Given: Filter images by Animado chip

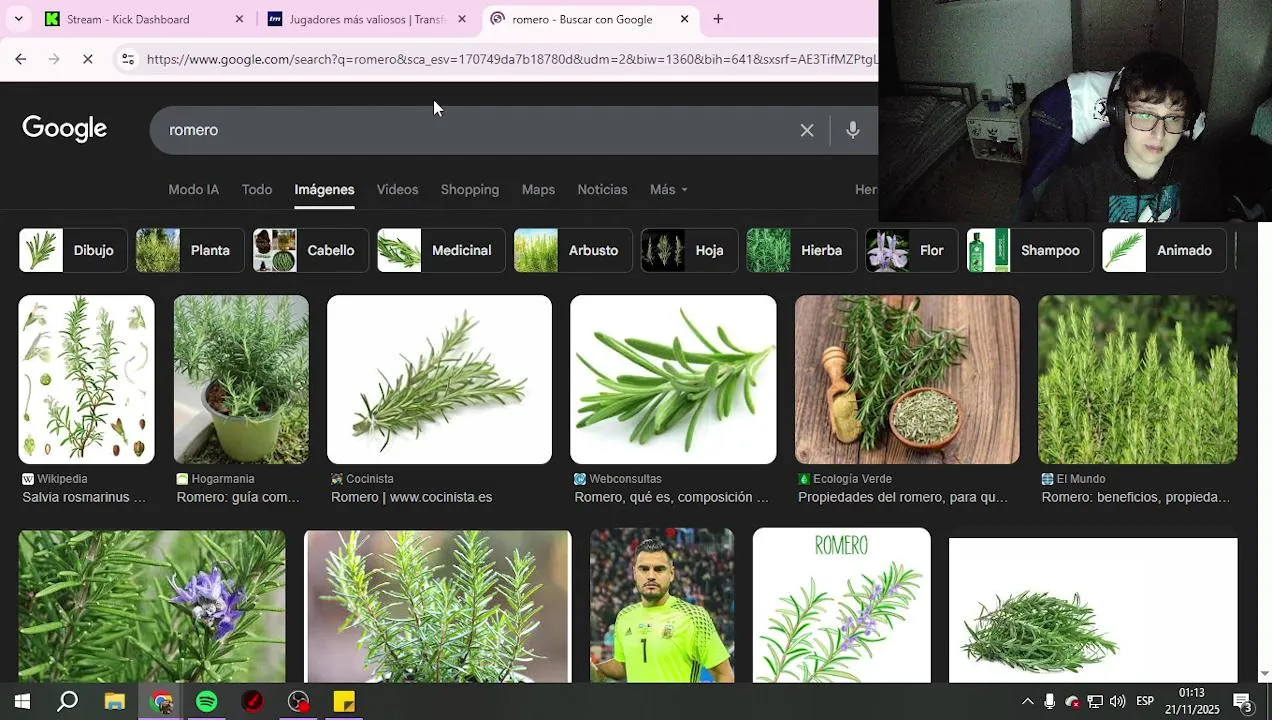Looking at the screenshot, I should (1164, 250).
